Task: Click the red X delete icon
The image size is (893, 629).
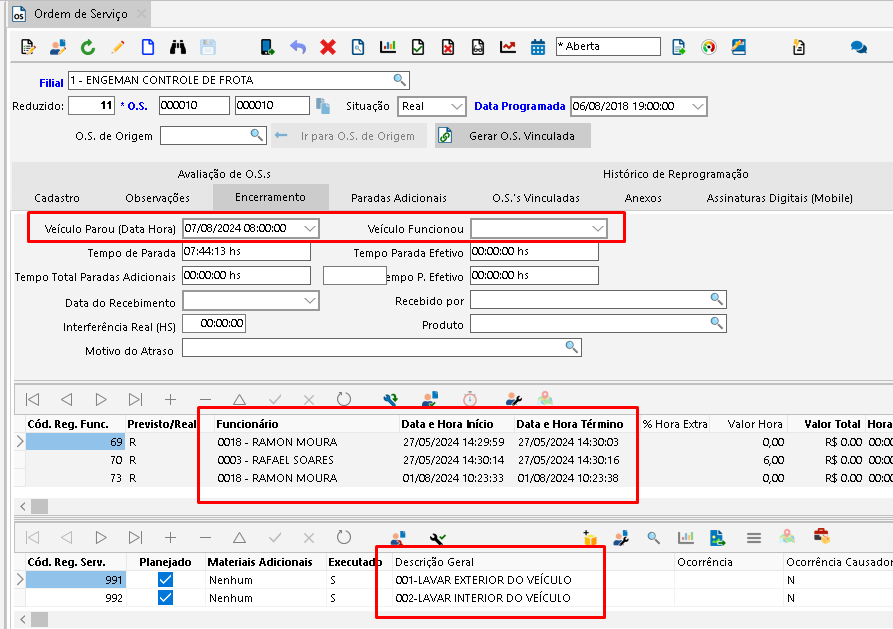Action: coord(328,47)
